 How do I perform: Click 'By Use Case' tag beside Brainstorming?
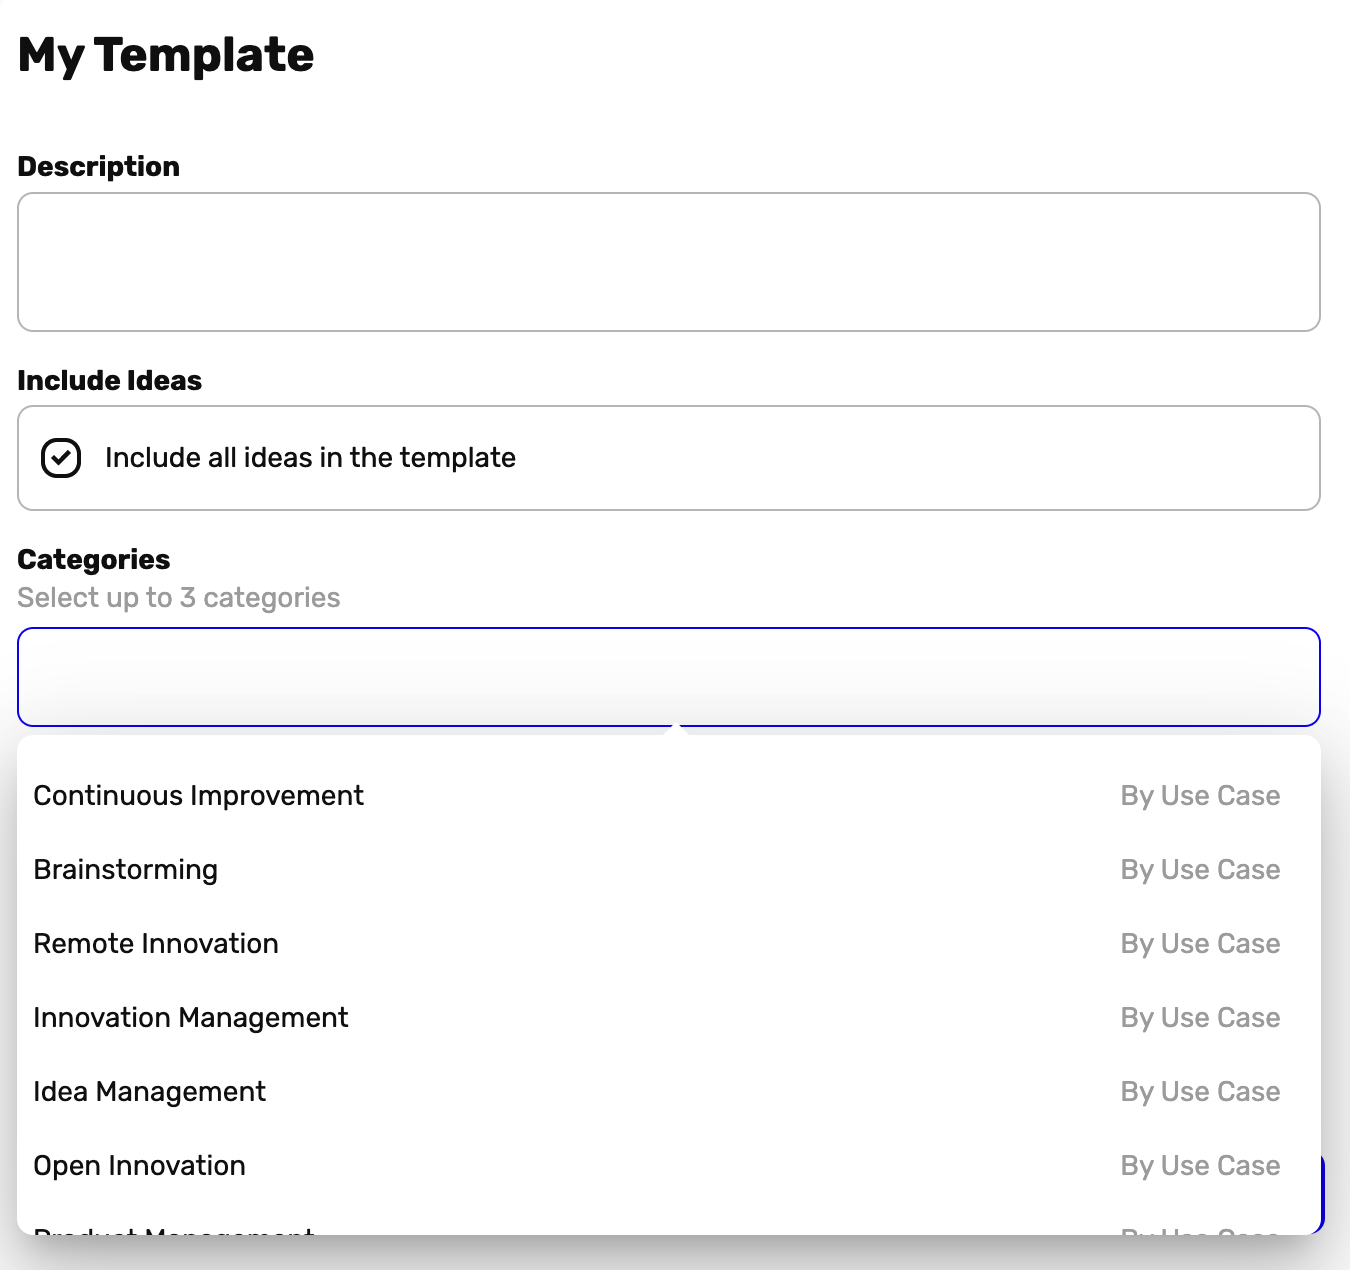click(x=1200, y=870)
